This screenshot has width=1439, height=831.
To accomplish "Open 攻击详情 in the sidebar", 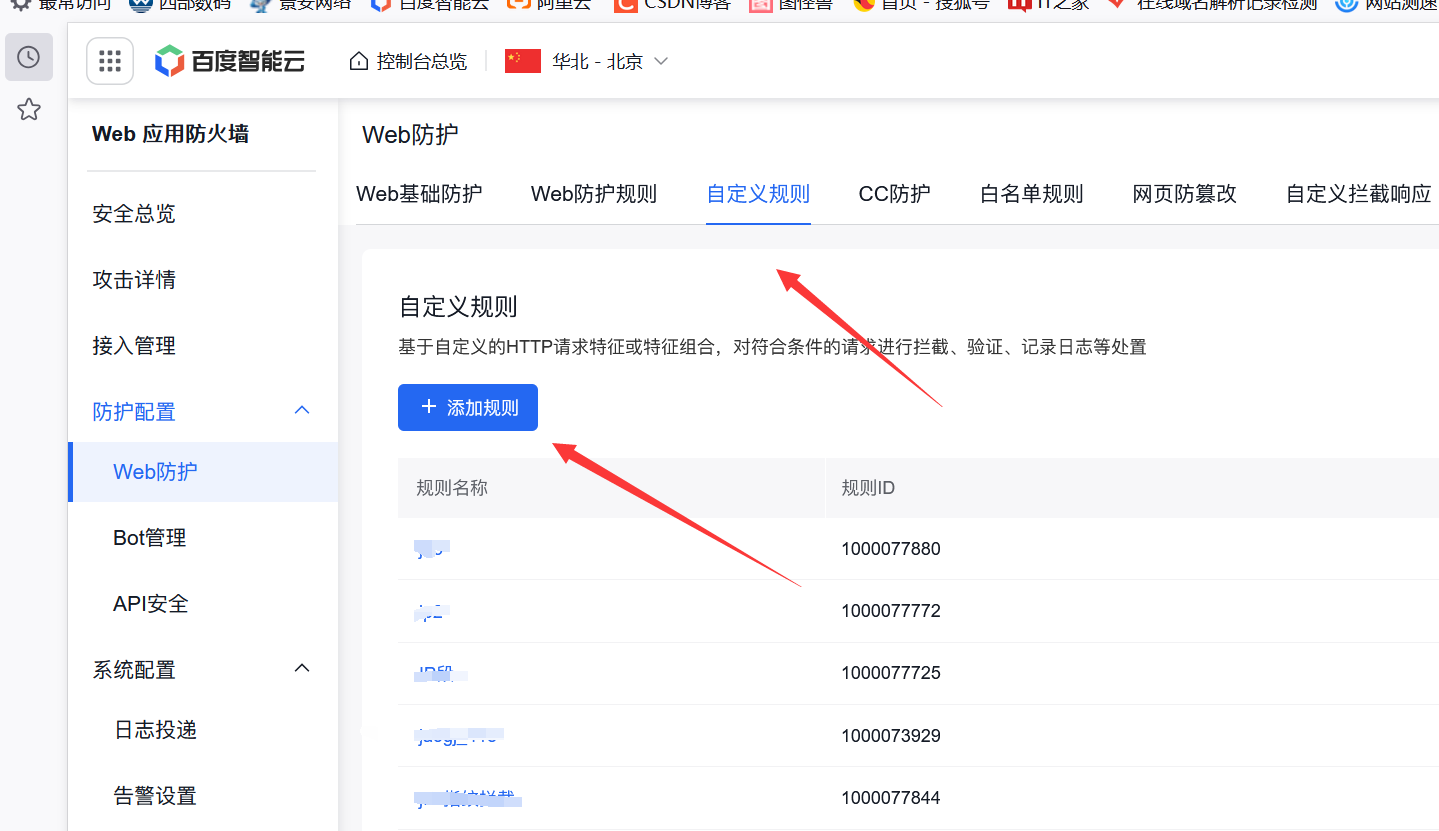I will tap(134, 280).
